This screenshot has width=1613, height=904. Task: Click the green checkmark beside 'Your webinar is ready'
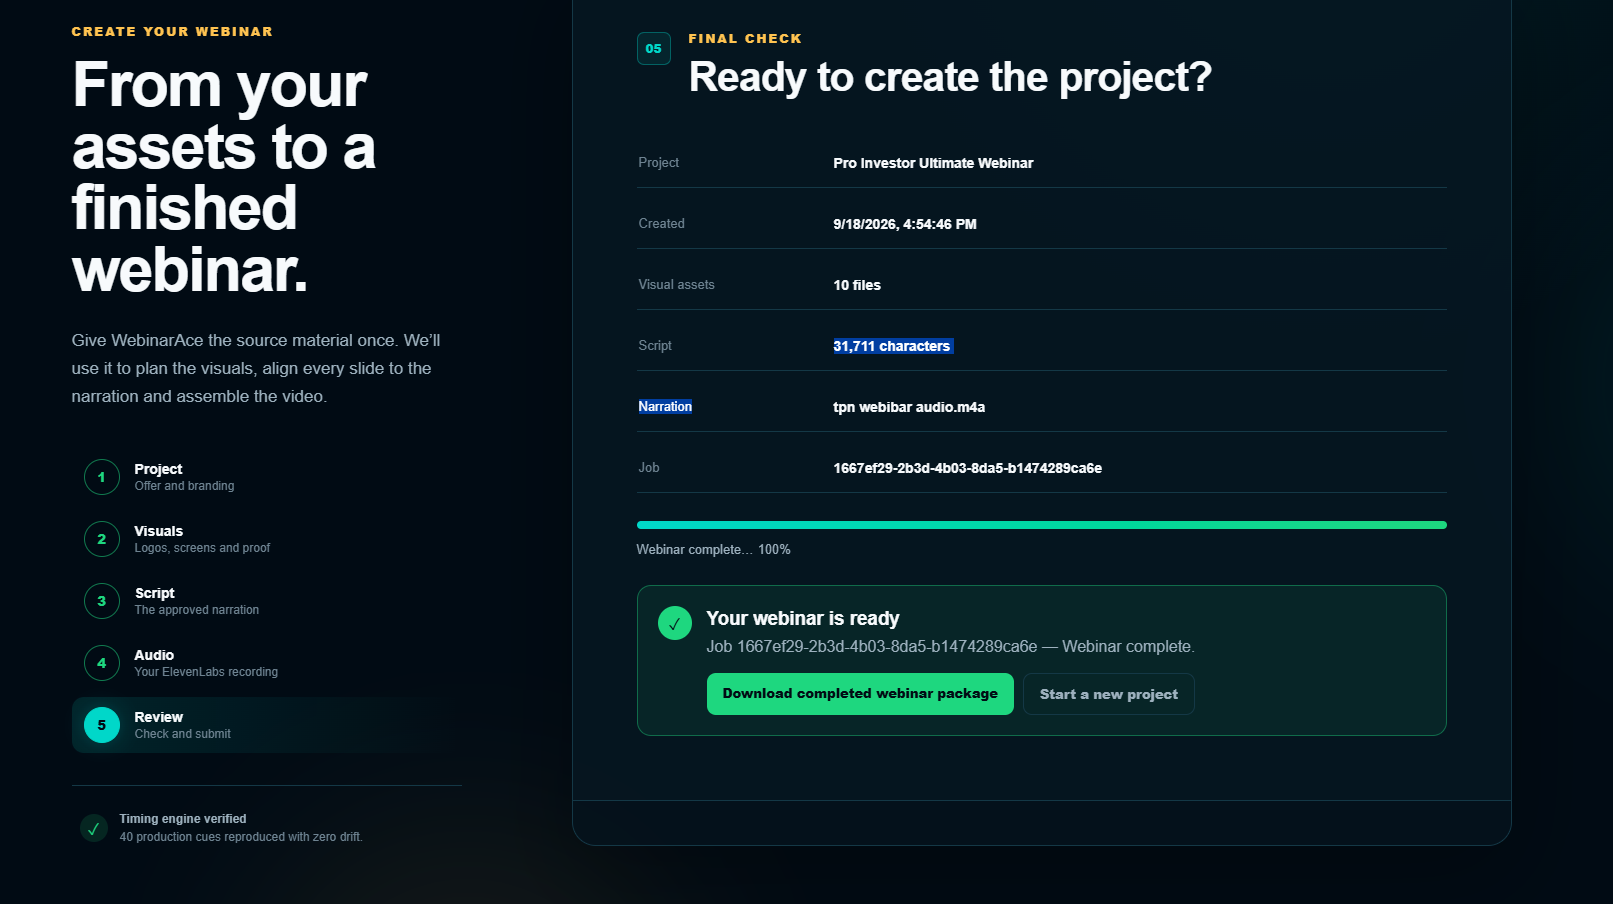(675, 623)
